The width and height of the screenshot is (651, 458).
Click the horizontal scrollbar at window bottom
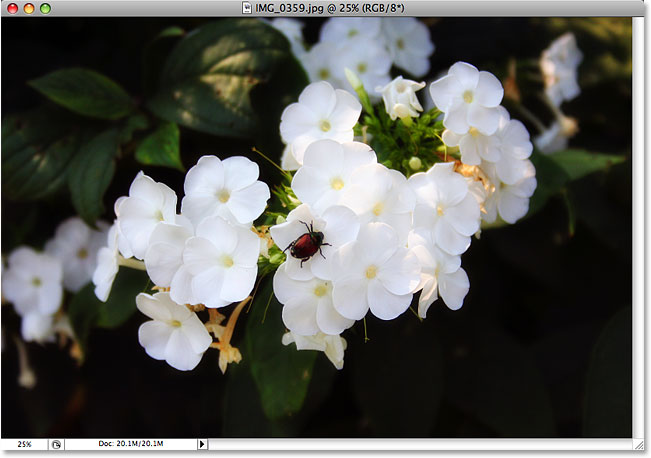tap(419, 444)
